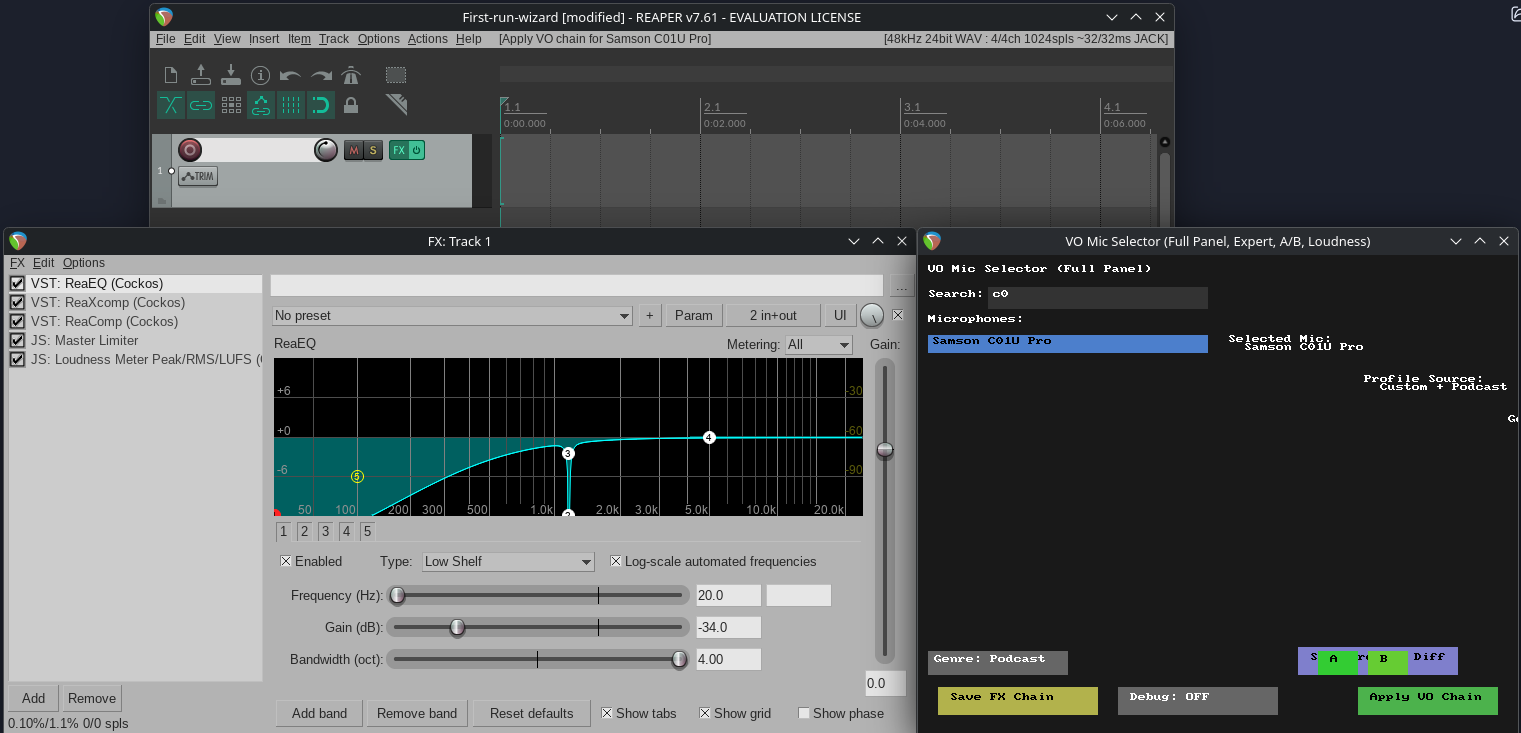Toggle the ReaEQ (Cockos) FX checkbox
This screenshot has height=733, width=1521.
pyautogui.click(x=17, y=284)
